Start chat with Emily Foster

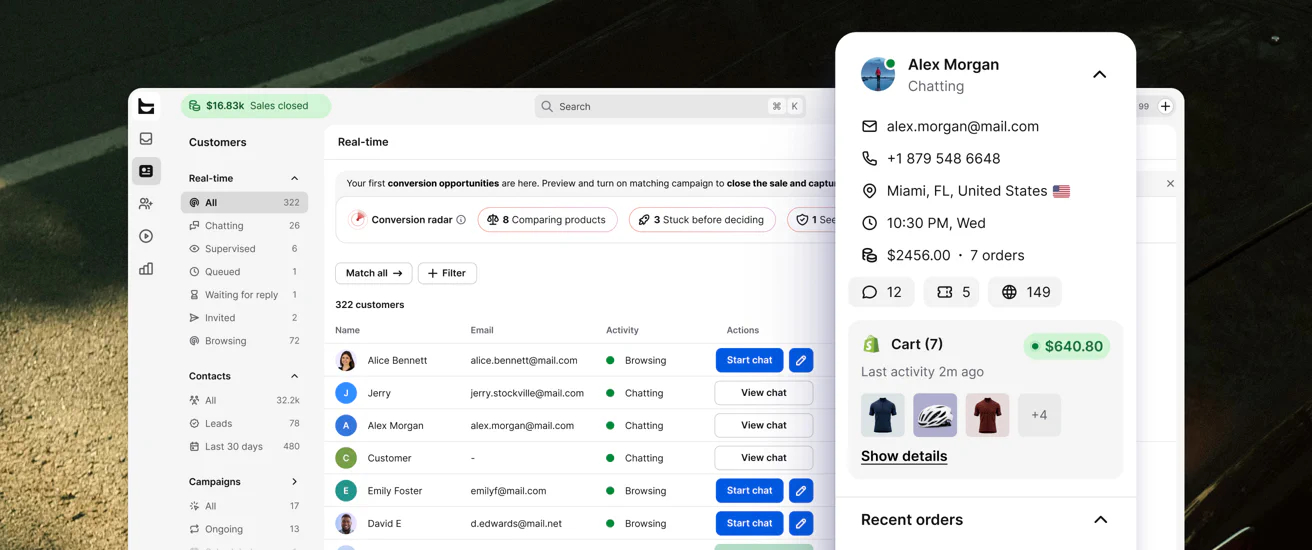click(x=749, y=491)
